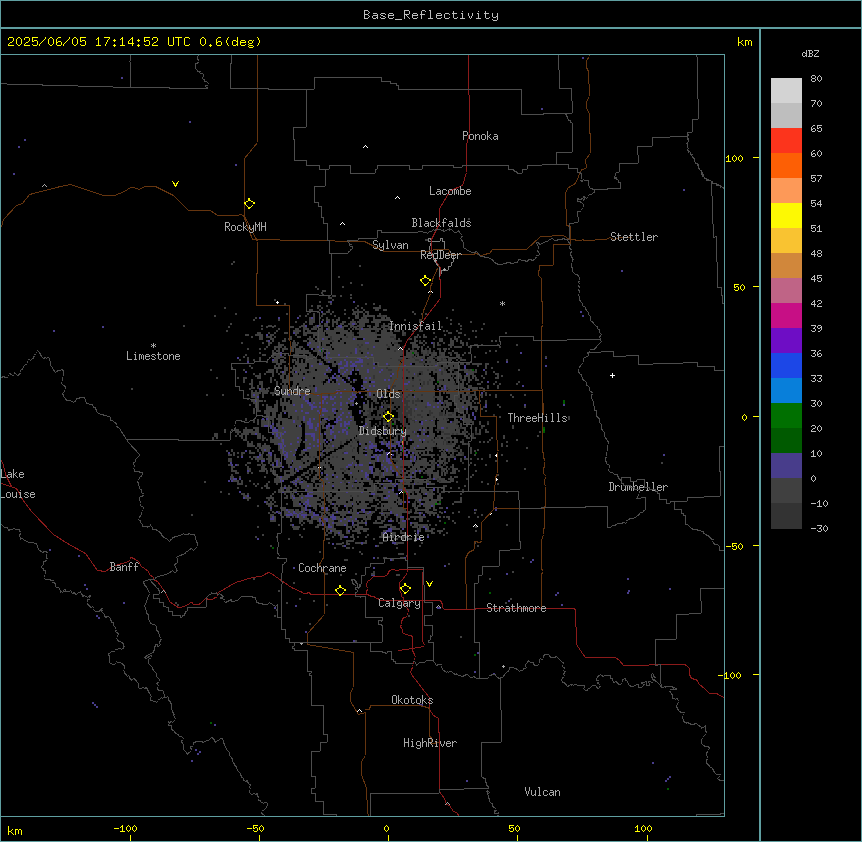Click the -30 value in the dBZ legend
This screenshot has height=842, width=862.
pos(819,528)
